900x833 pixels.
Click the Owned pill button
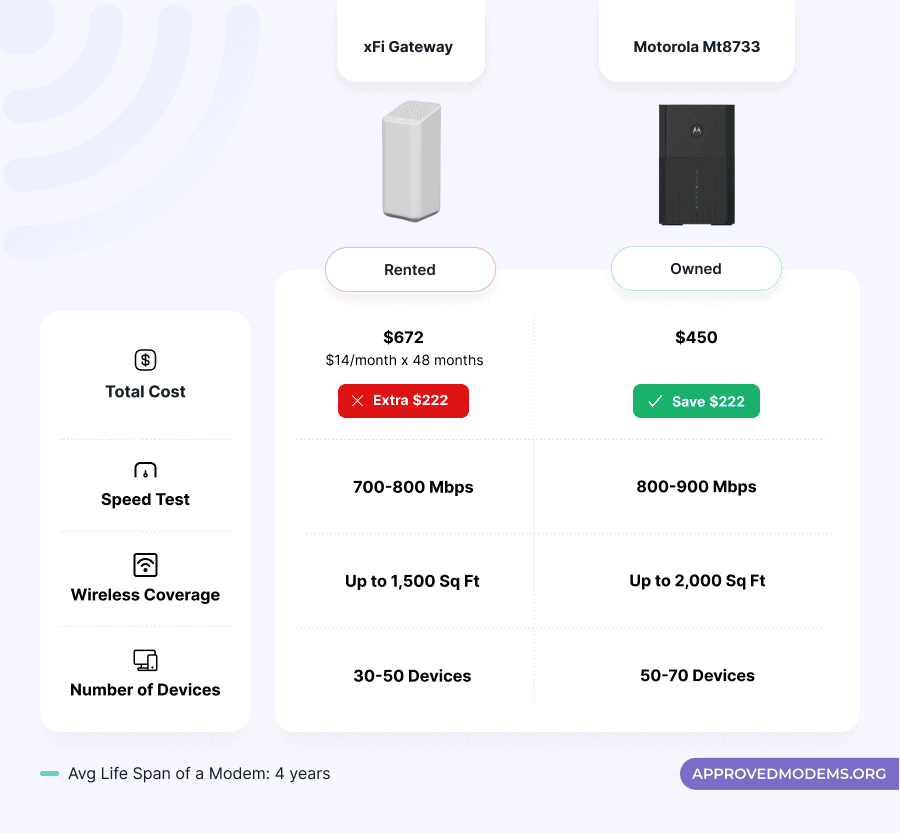point(696,269)
